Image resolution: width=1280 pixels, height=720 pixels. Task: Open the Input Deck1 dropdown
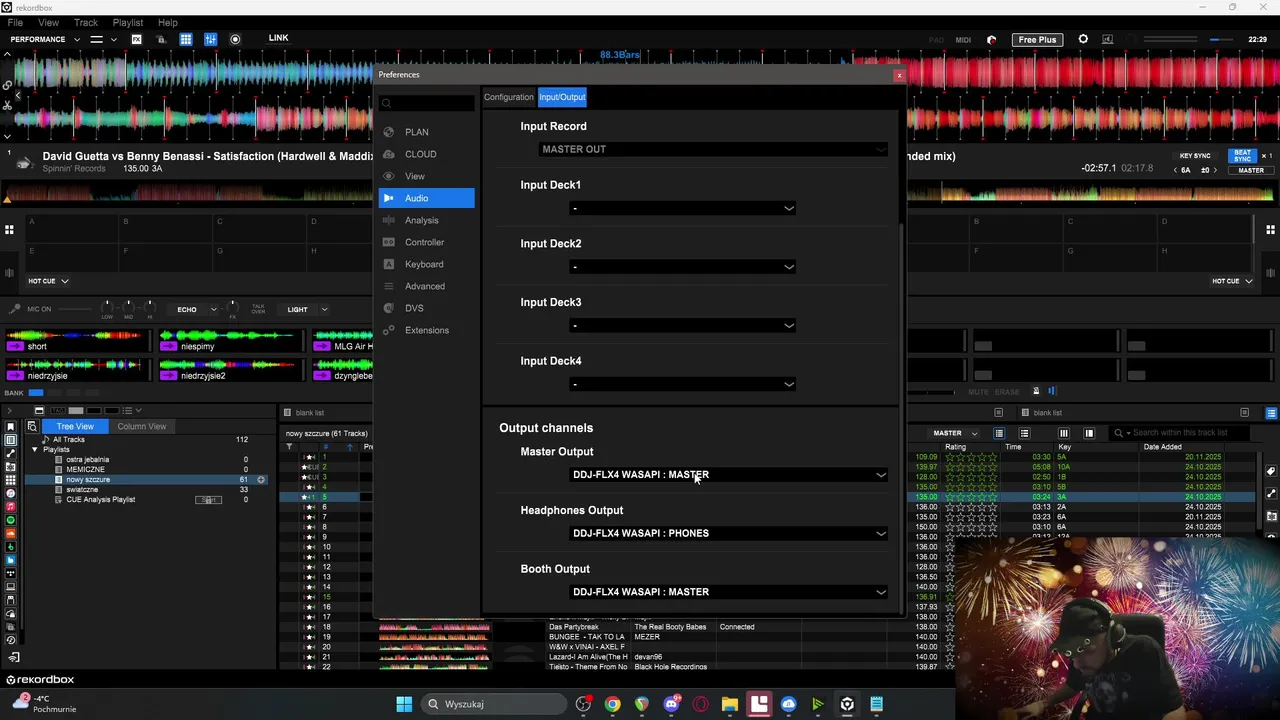[x=683, y=208]
